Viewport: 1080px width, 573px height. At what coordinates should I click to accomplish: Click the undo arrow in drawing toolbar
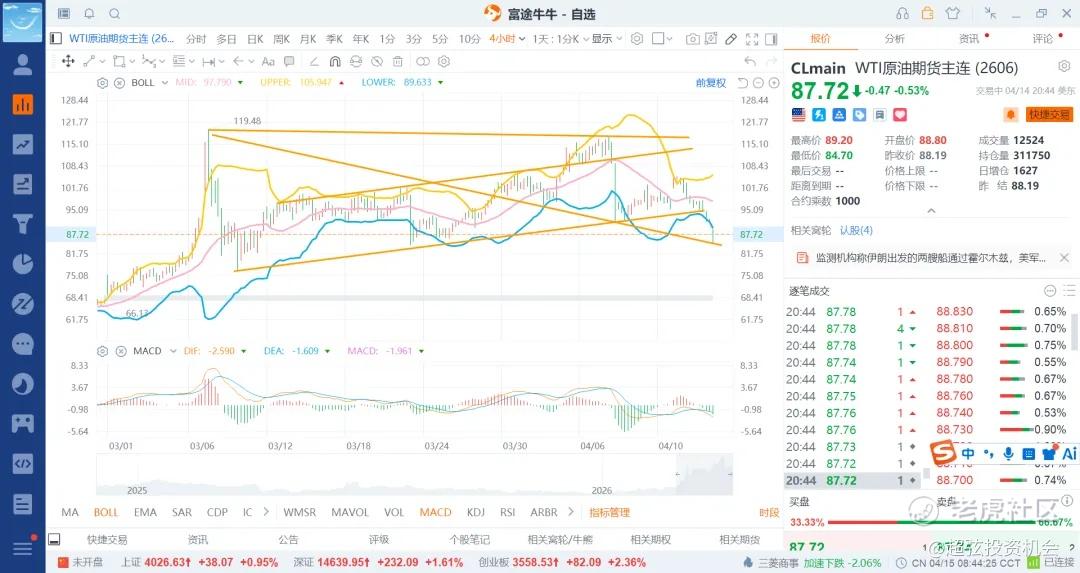tap(751, 61)
